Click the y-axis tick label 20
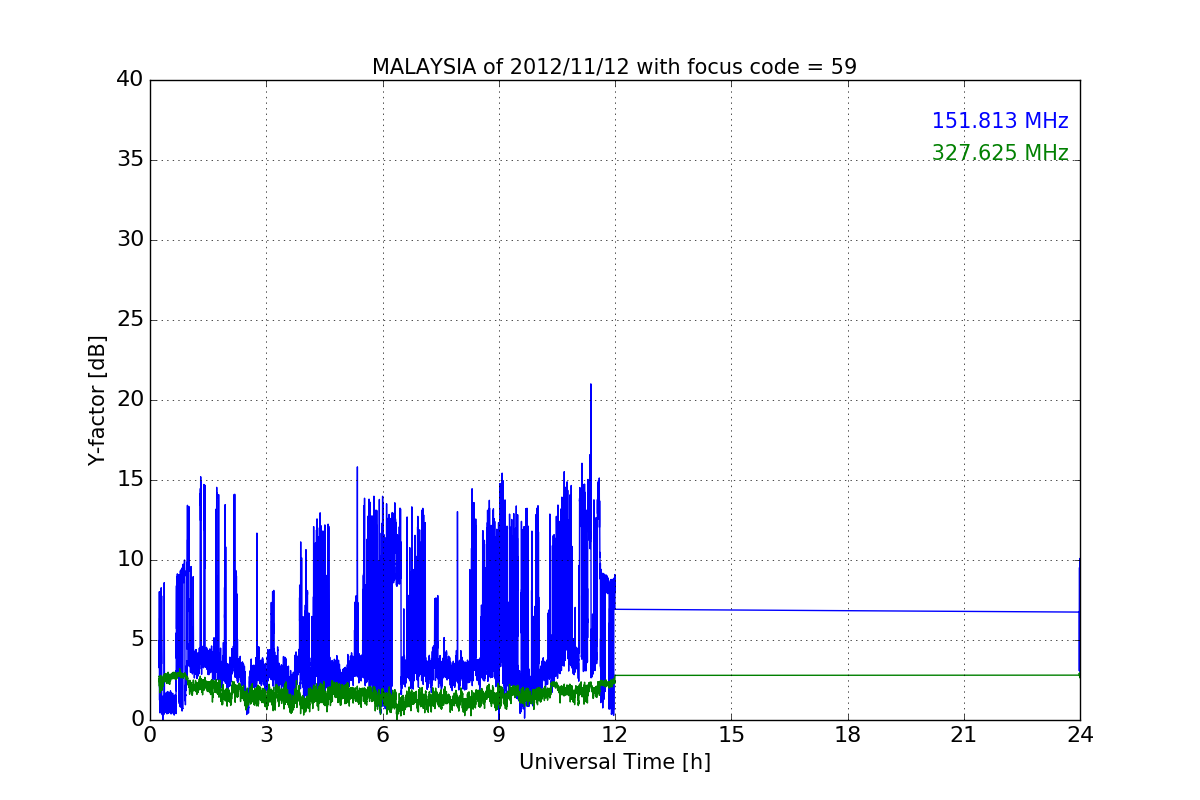The height and width of the screenshot is (800, 1200). [130, 400]
